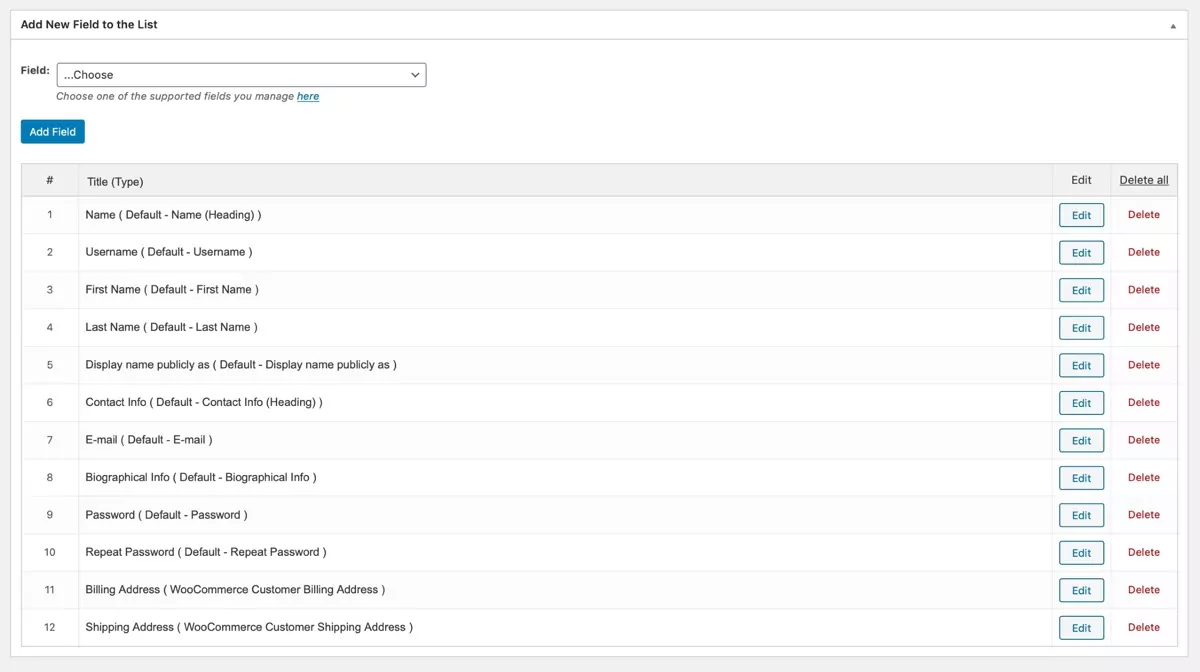
Task: Collapse the Add New Field panel toggle arrow
Action: (1173, 26)
